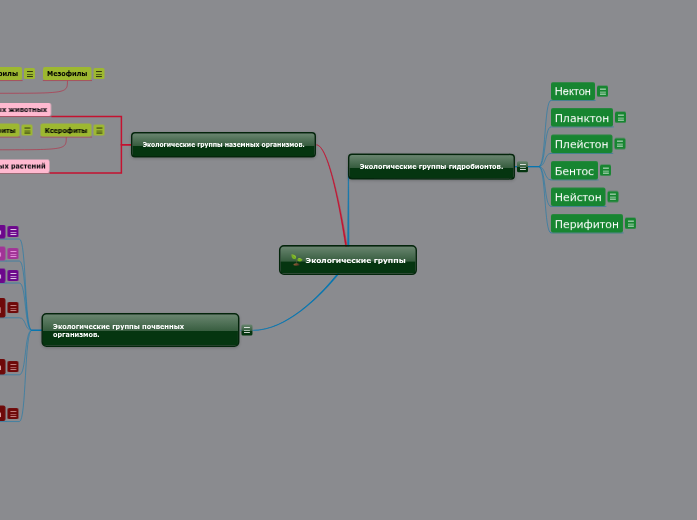Click the note icon beside Перифитон
Image resolution: width=697 pixels, height=520 pixels.
(631, 224)
